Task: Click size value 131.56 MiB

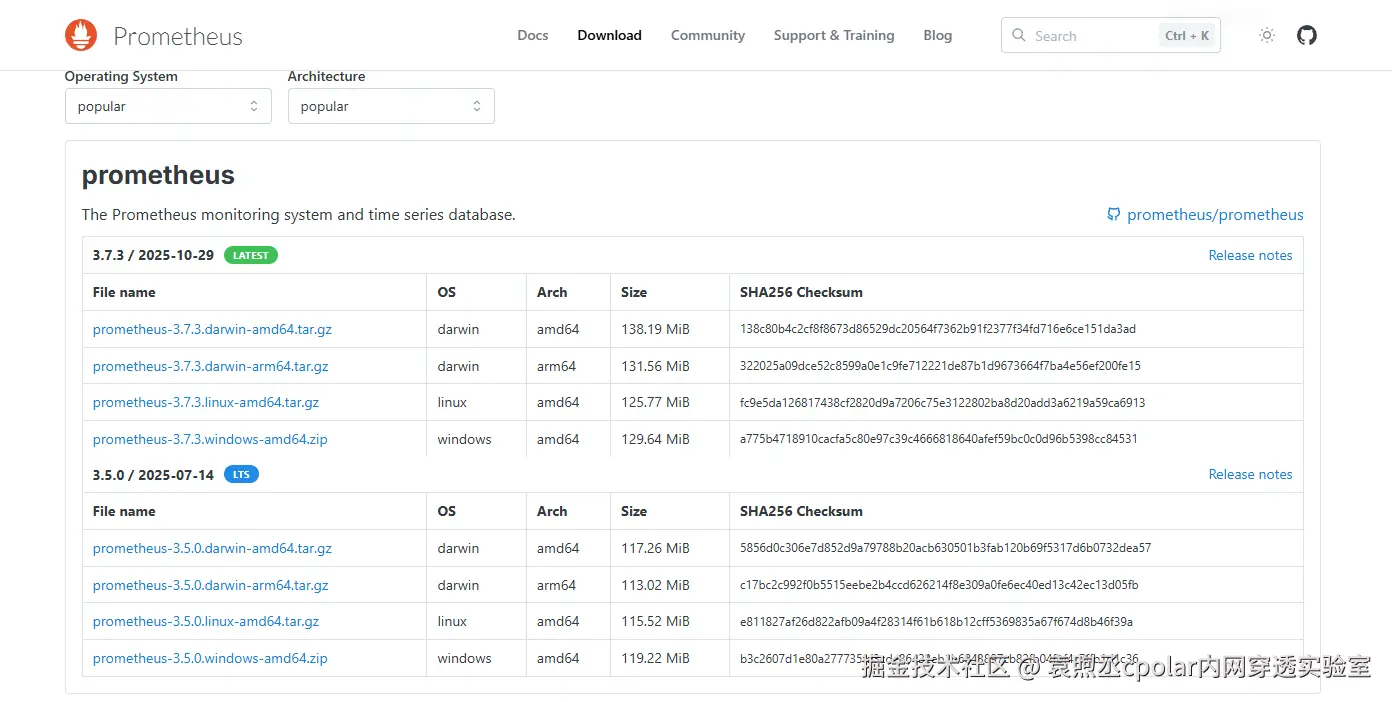Action: (655, 366)
